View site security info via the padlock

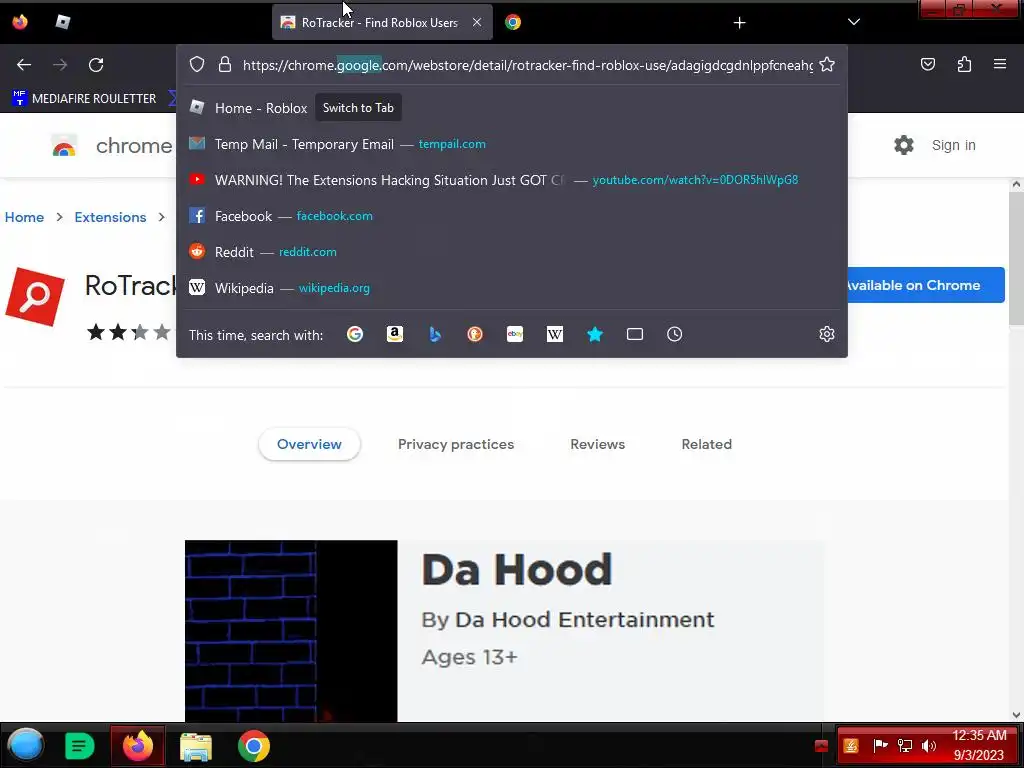pyautogui.click(x=225, y=64)
